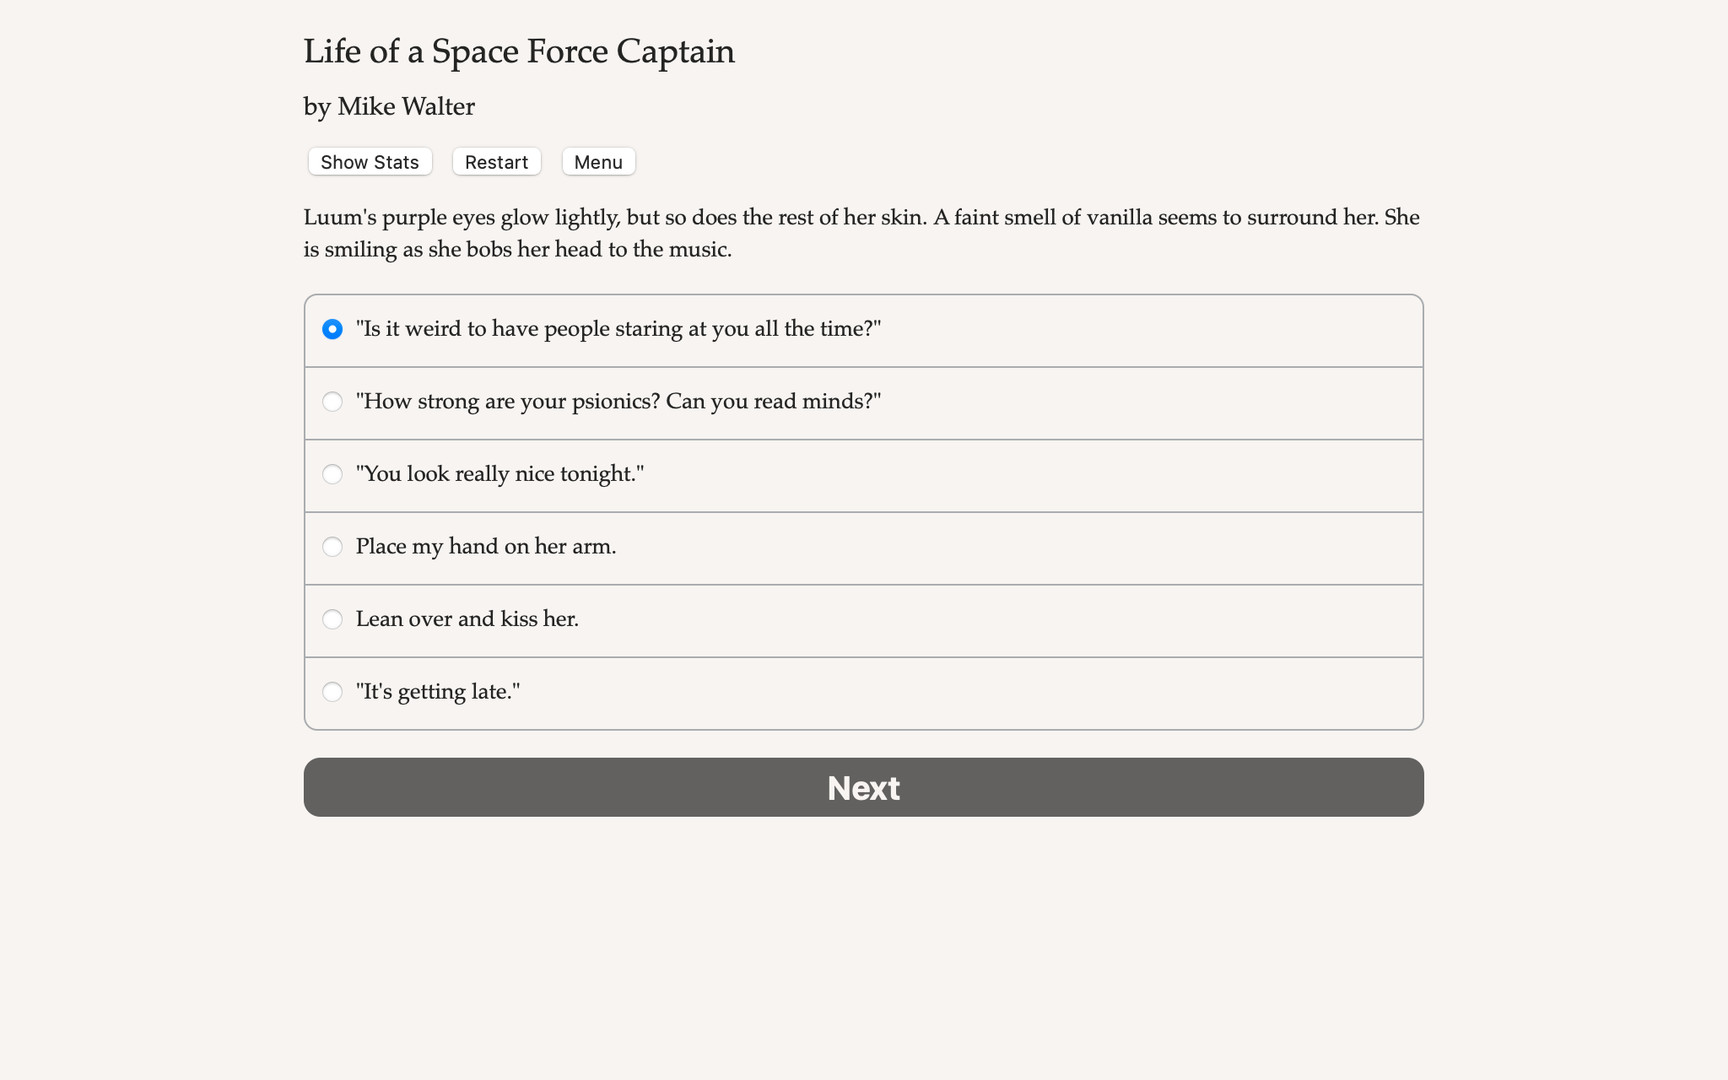Click the author credit "by Mike Walter"
This screenshot has height=1080, width=1728.
[x=388, y=106]
